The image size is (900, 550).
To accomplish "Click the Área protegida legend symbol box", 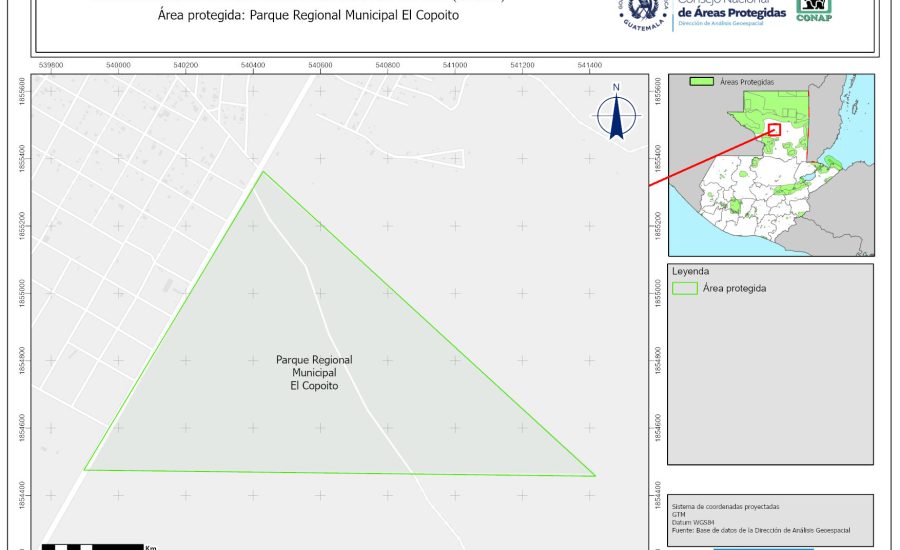I will click(685, 288).
